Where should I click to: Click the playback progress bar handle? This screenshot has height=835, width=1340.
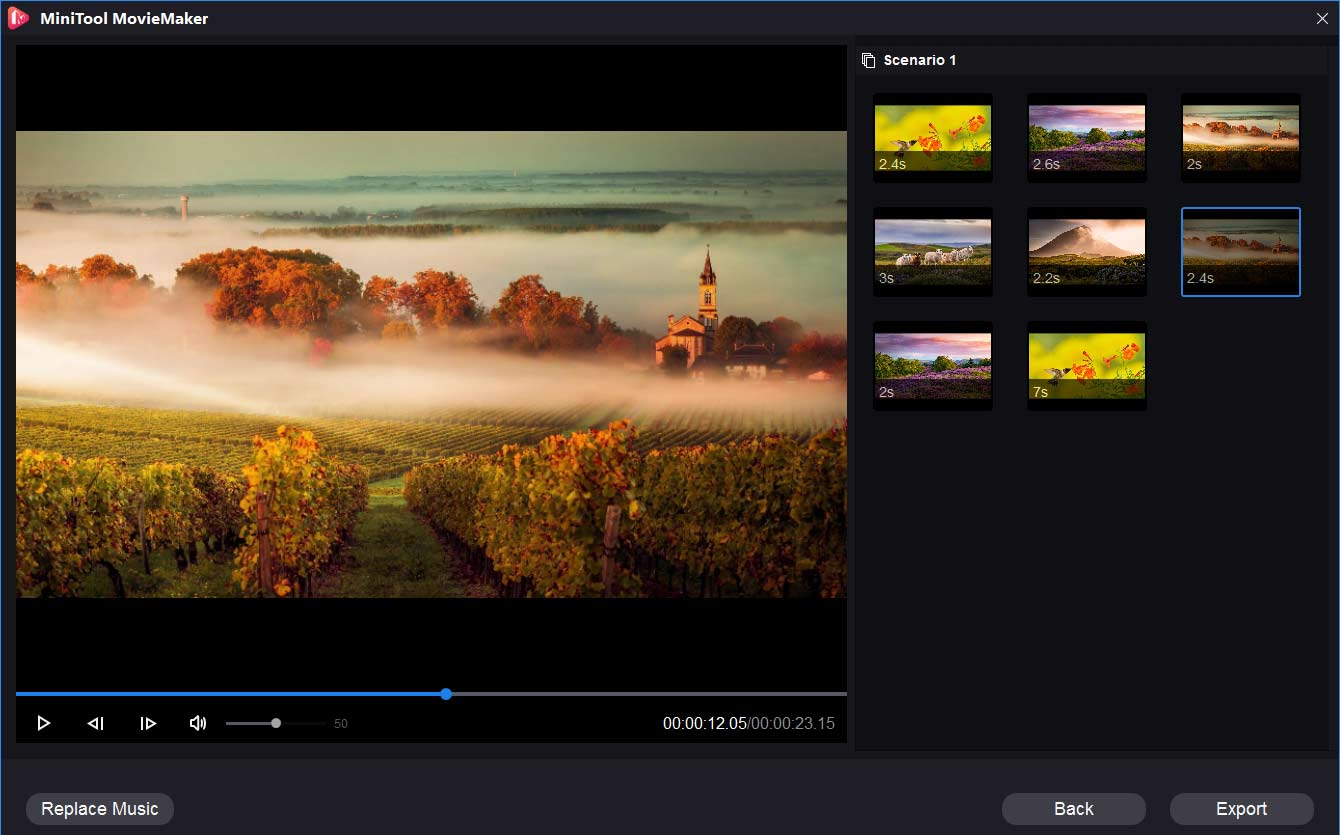tap(445, 693)
